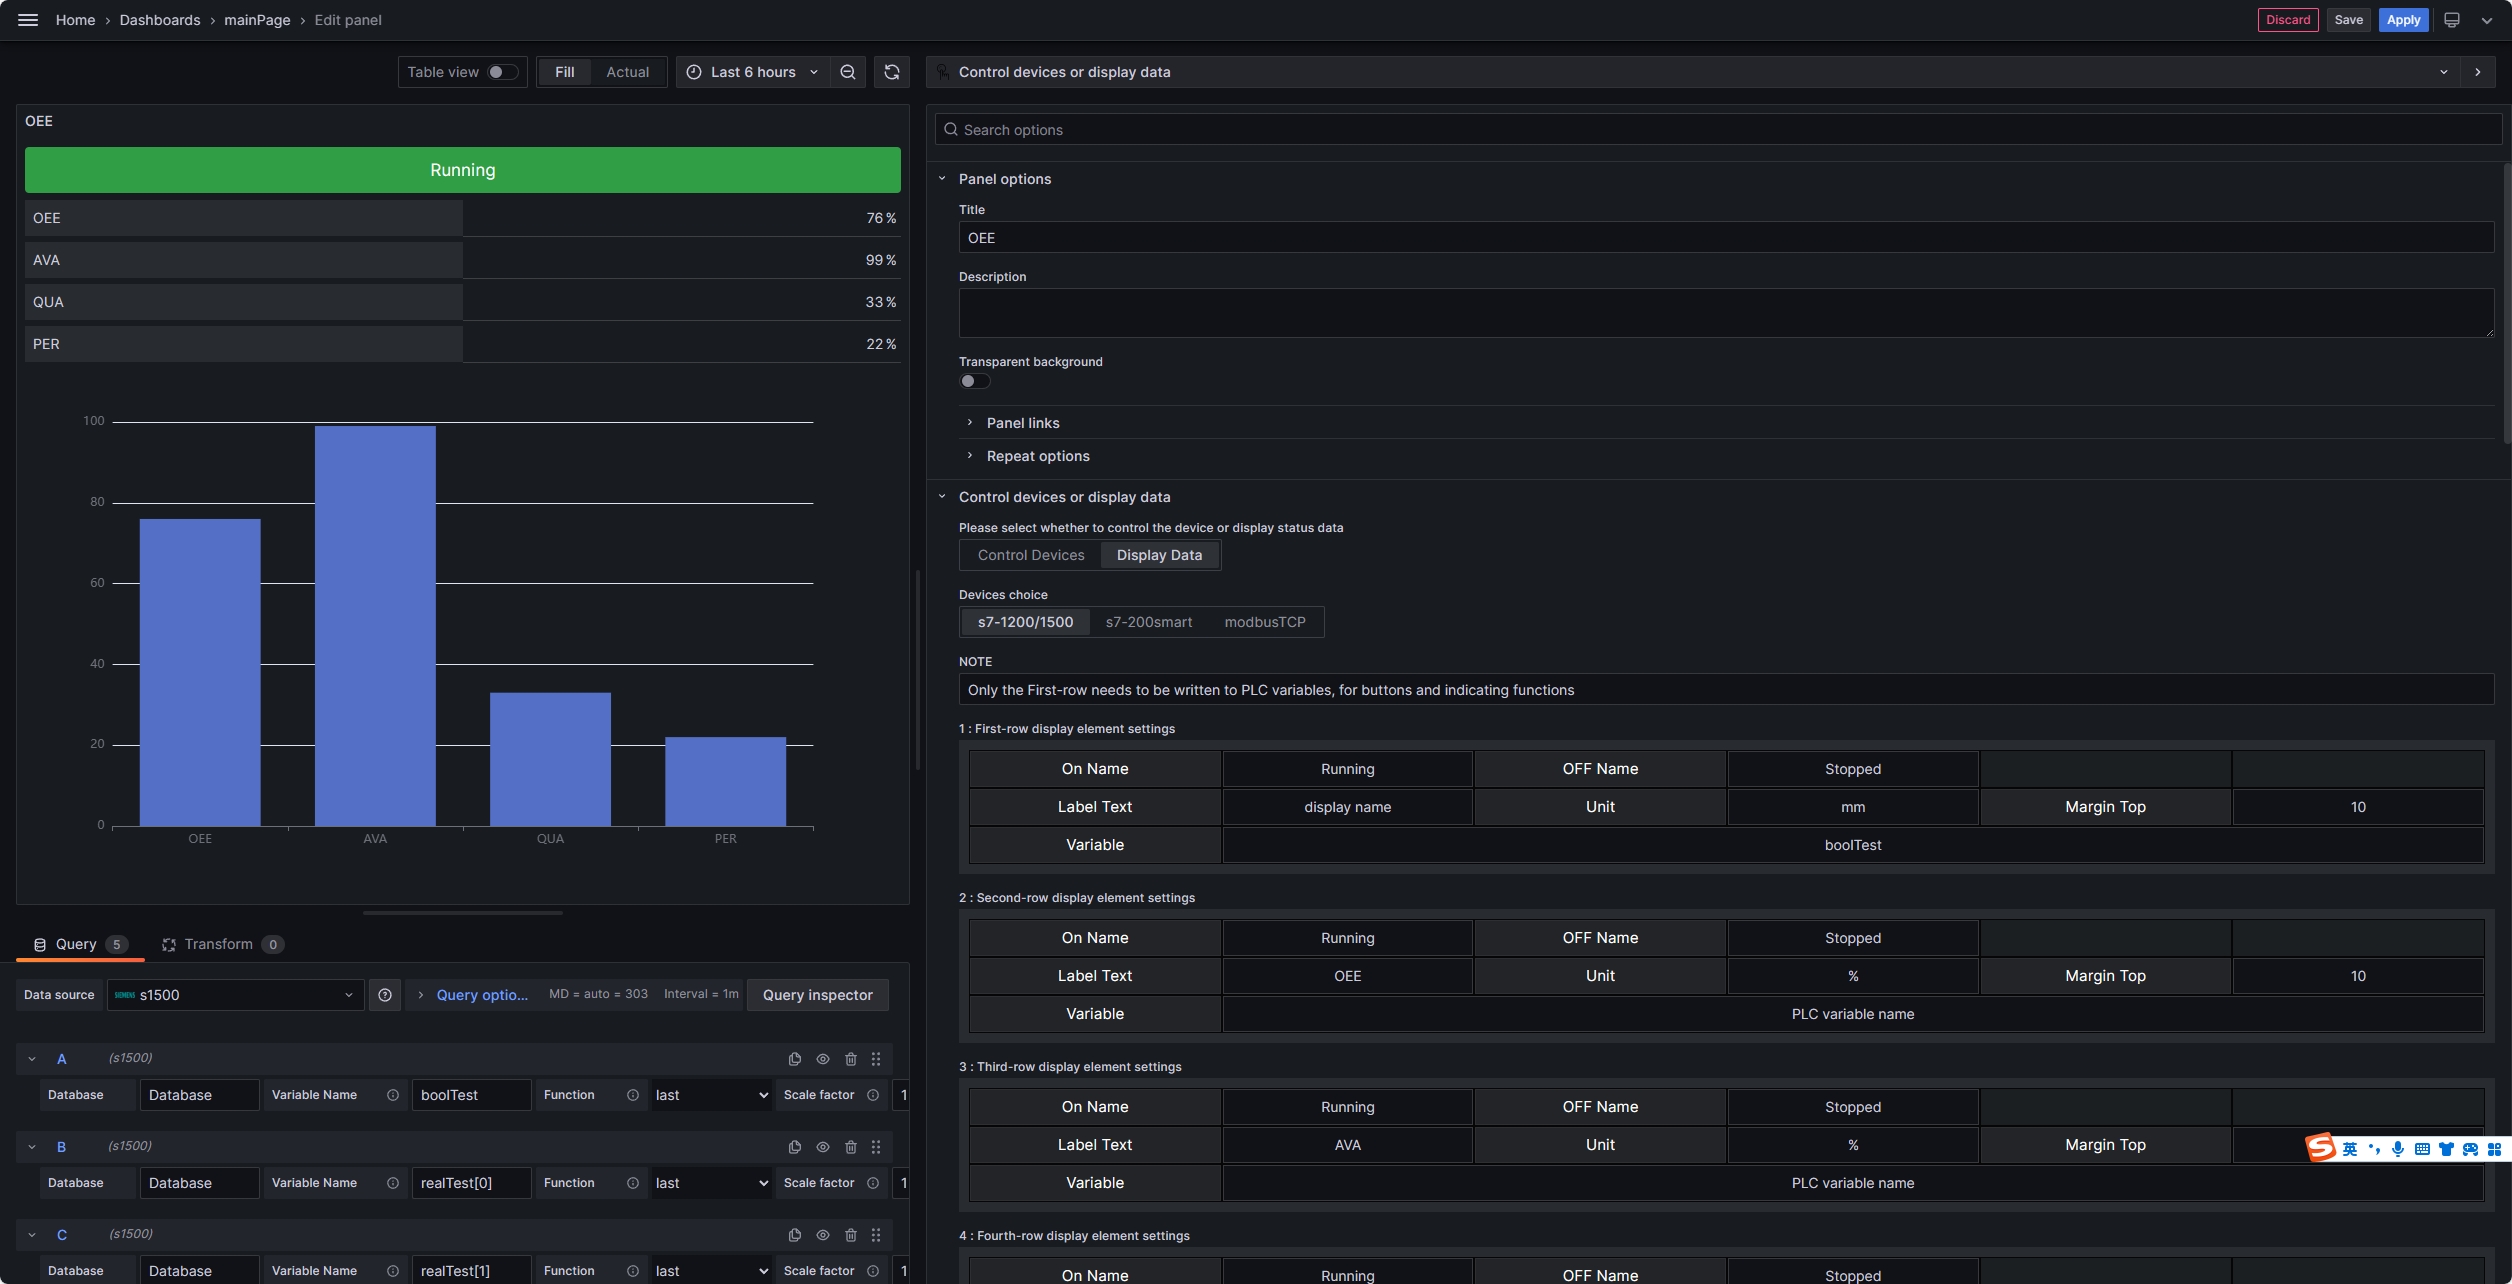Toggle the Table view switch
This screenshot has width=2512, height=1284.
502,72
